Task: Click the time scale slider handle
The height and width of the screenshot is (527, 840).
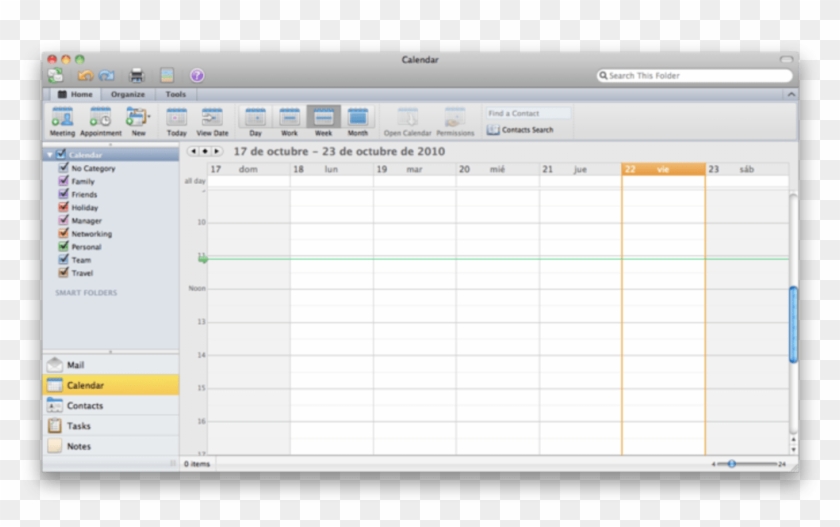Action: coord(731,464)
